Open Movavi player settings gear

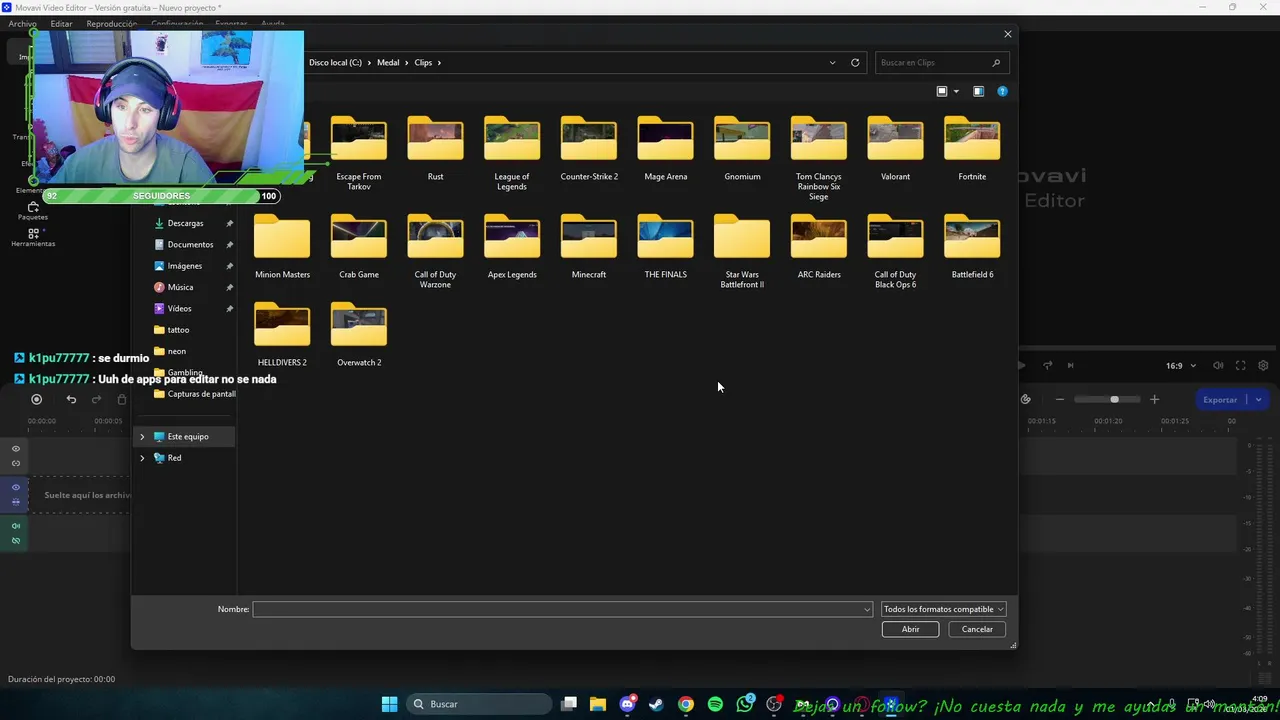click(x=1263, y=365)
